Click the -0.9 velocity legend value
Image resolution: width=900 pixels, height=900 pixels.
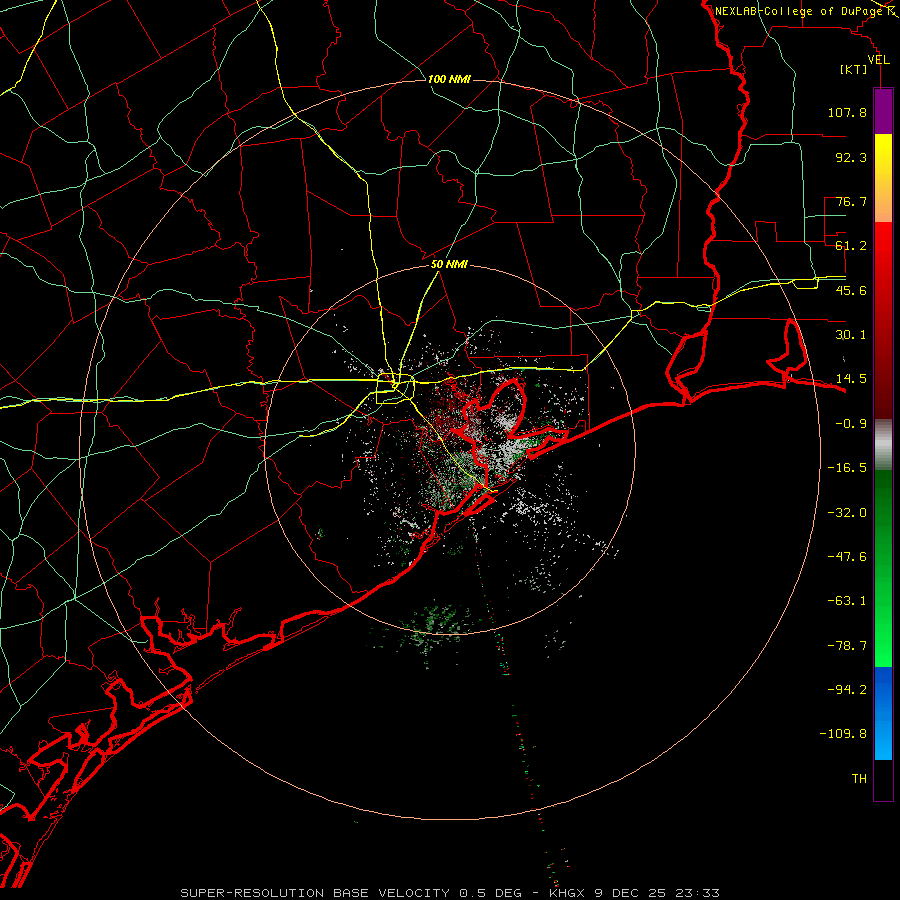pos(851,424)
